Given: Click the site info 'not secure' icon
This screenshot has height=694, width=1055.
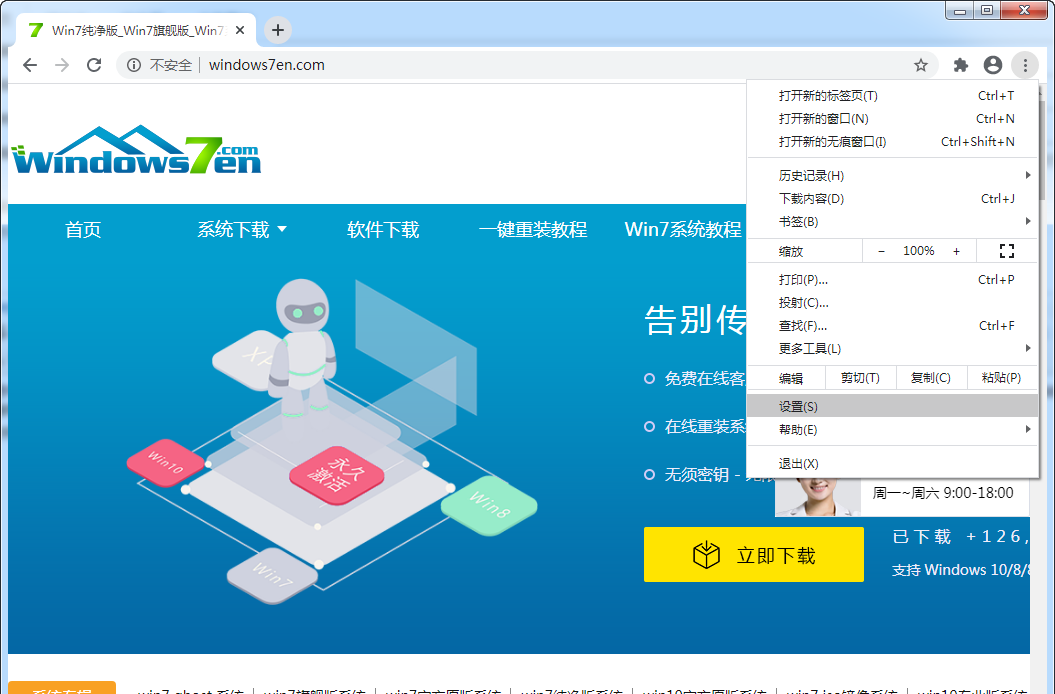Looking at the screenshot, I should [134, 65].
